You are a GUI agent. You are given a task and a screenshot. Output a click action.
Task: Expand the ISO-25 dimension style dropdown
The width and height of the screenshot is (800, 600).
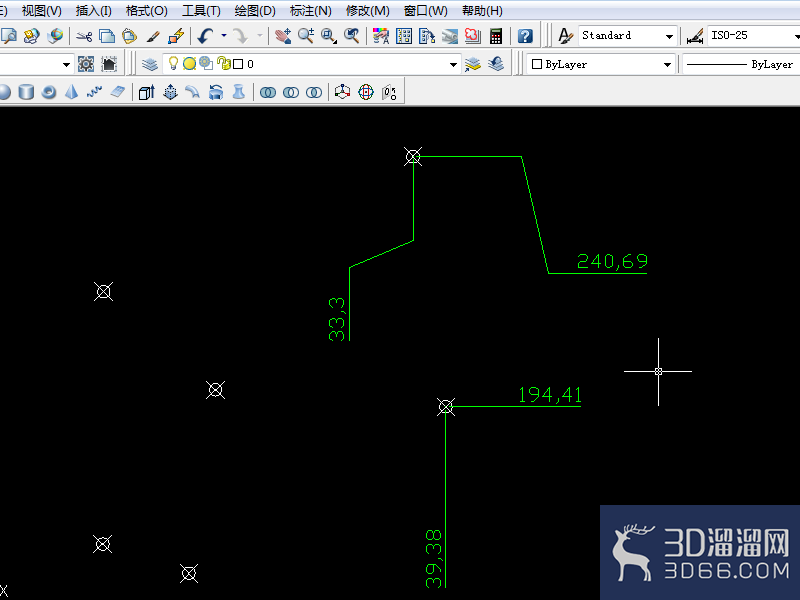click(x=796, y=36)
